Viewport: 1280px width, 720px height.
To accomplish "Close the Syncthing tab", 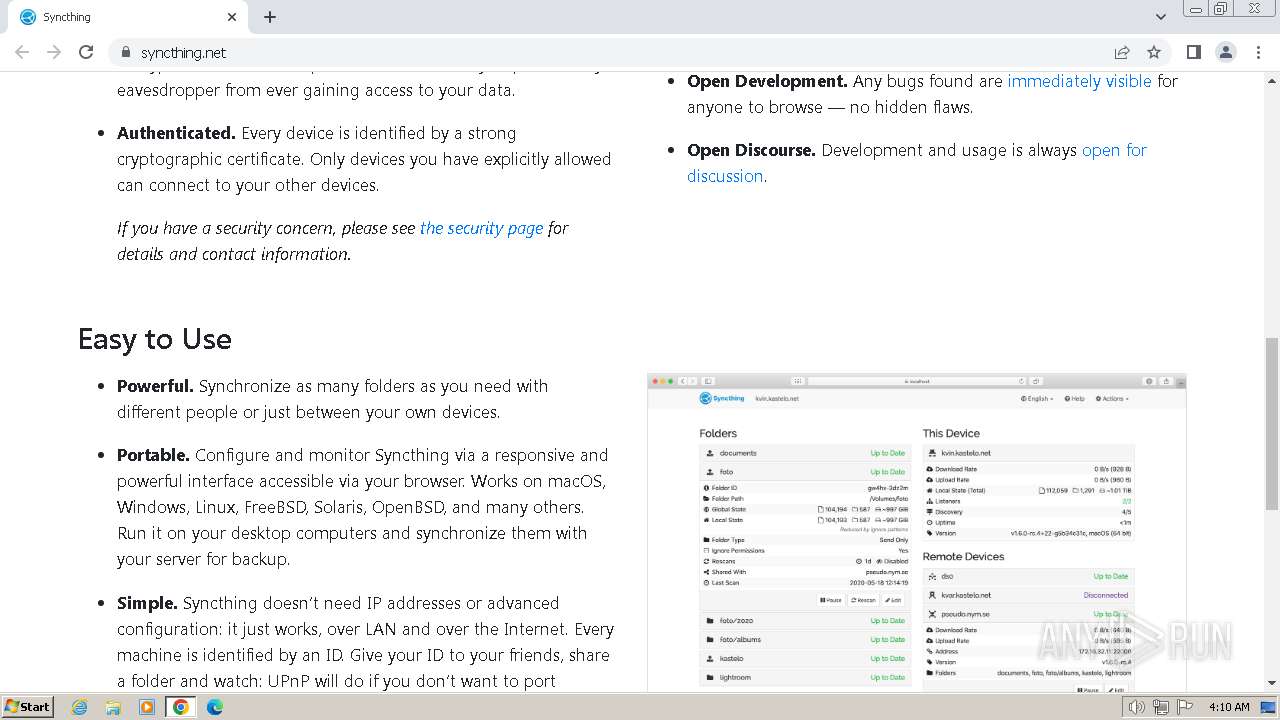I will pyautogui.click(x=232, y=17).
